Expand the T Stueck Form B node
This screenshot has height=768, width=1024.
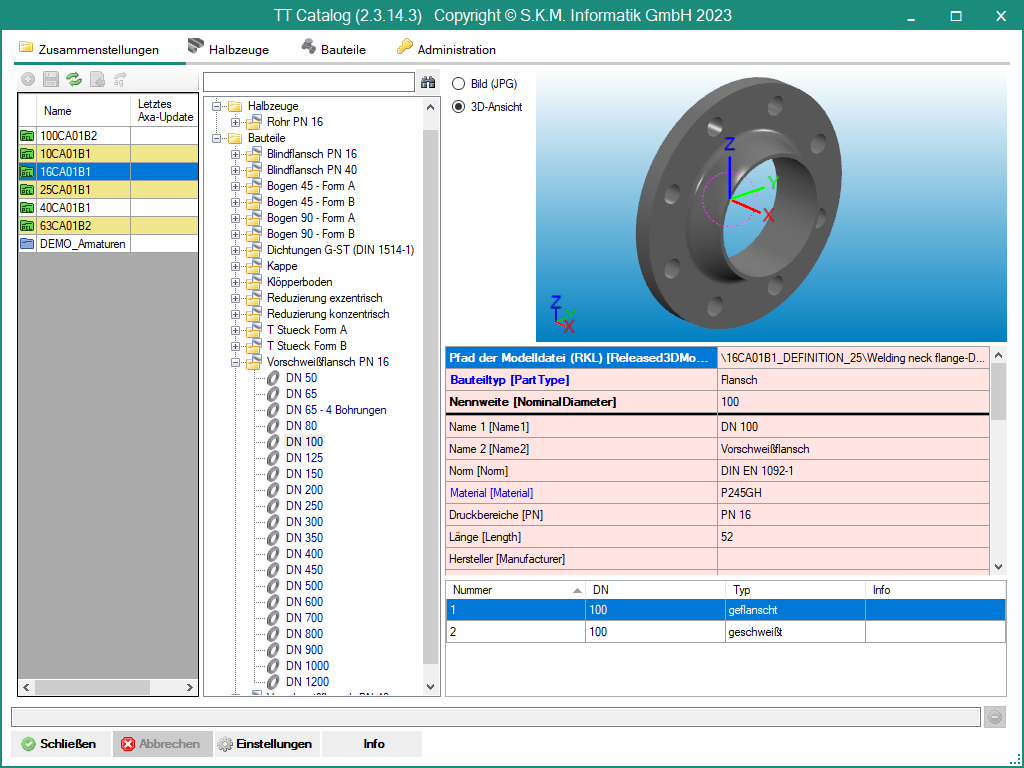[236, 346]
